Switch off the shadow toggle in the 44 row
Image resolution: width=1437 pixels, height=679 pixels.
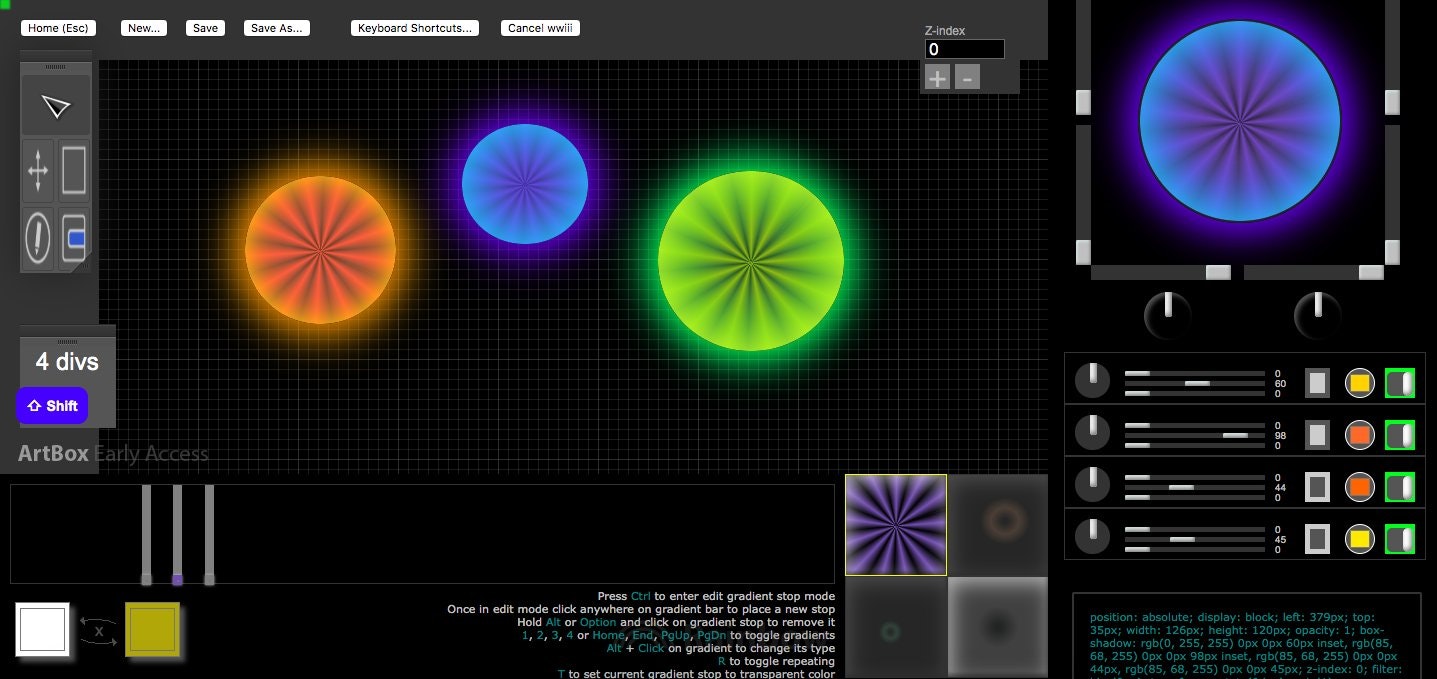[x=1399, y=486]
